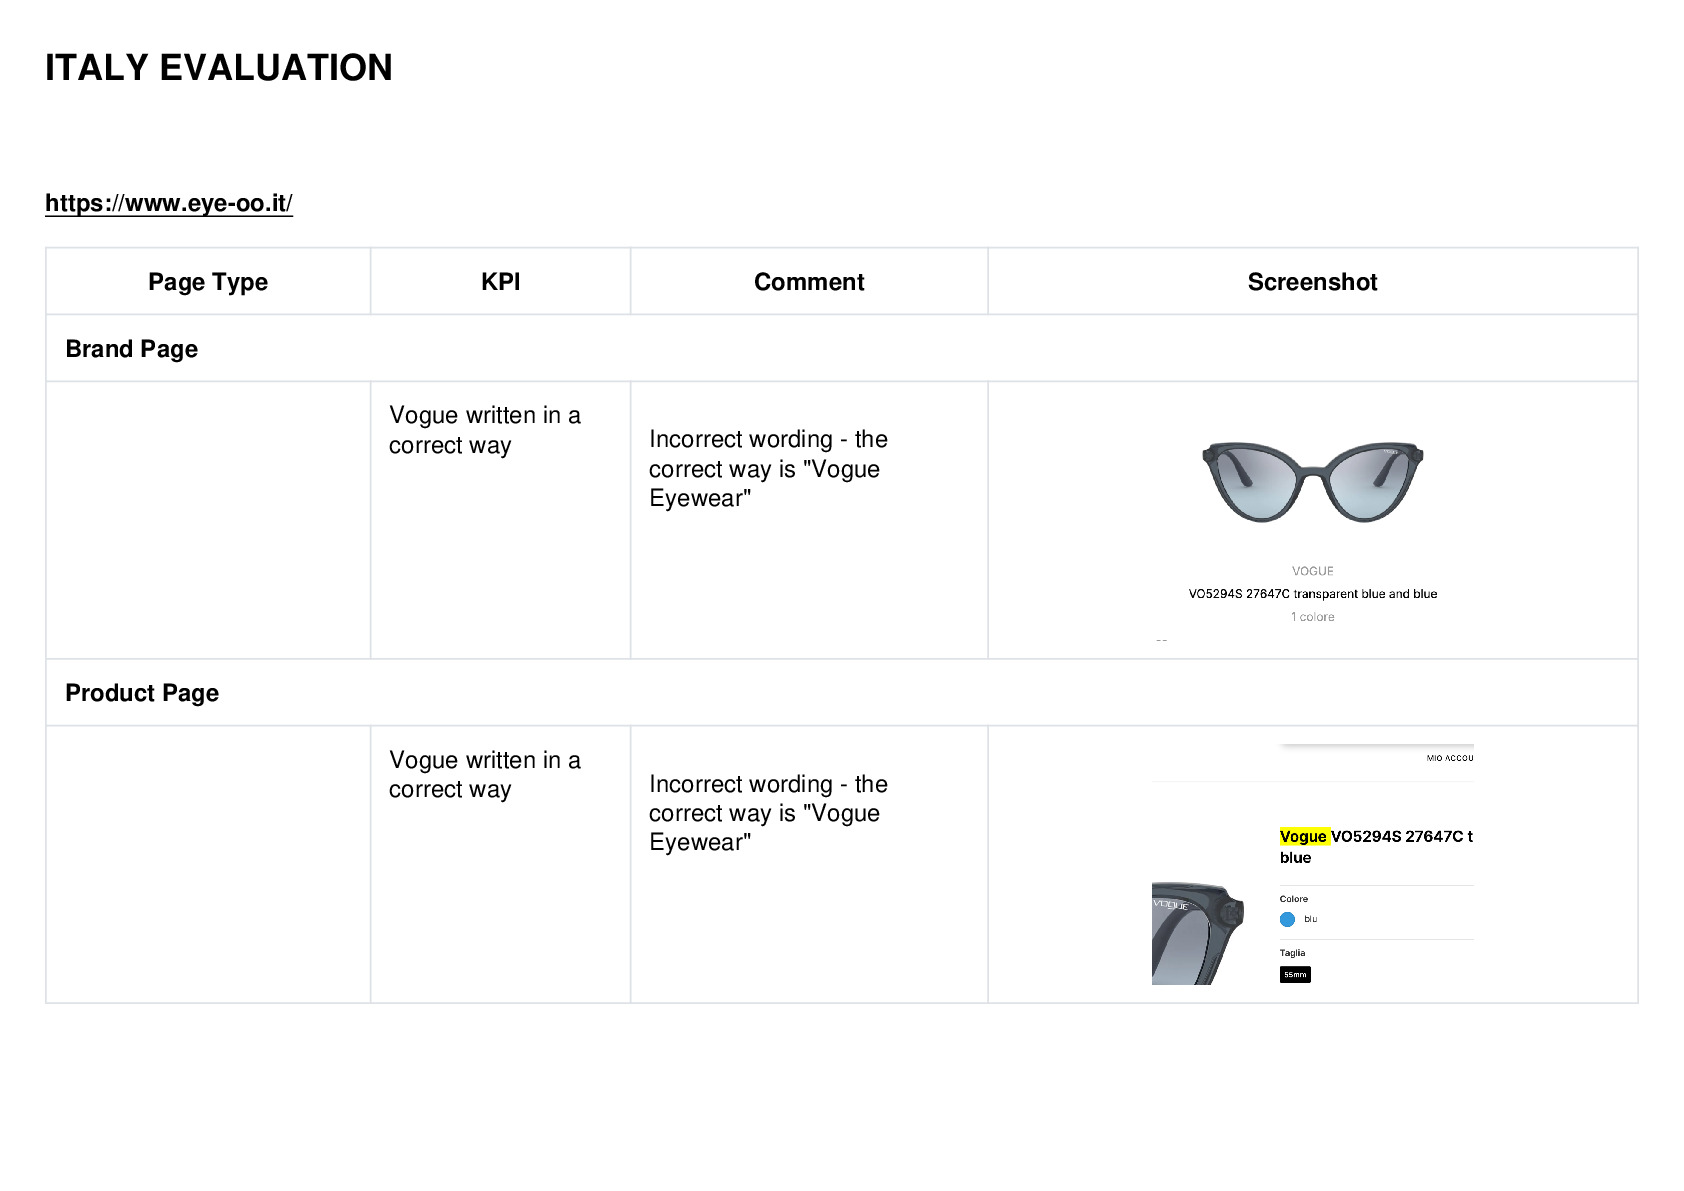
Task: Click the cropped sunglasses product photo
Action: pyautogui.click(x=1198, y=933)
